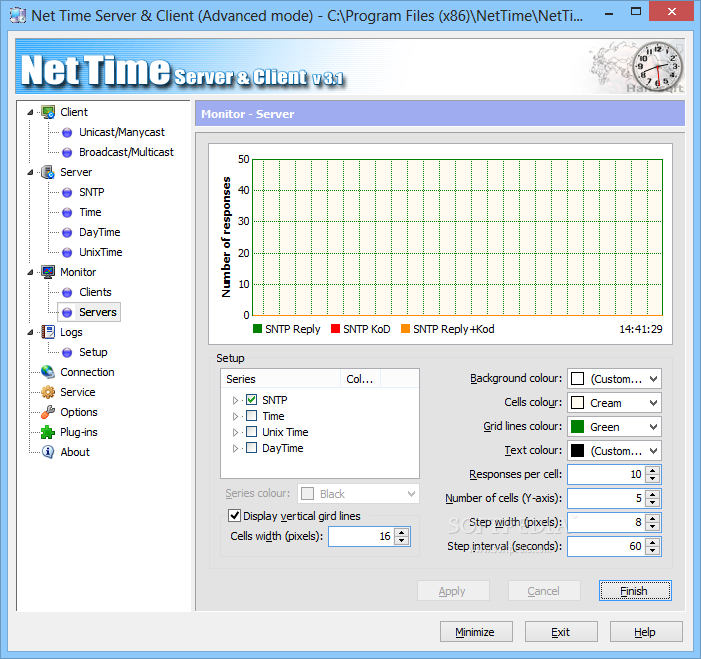Uncheck the SNTP series checkbox
The height and width of the screenshot is (659, 701).
(x=252, y=399)
